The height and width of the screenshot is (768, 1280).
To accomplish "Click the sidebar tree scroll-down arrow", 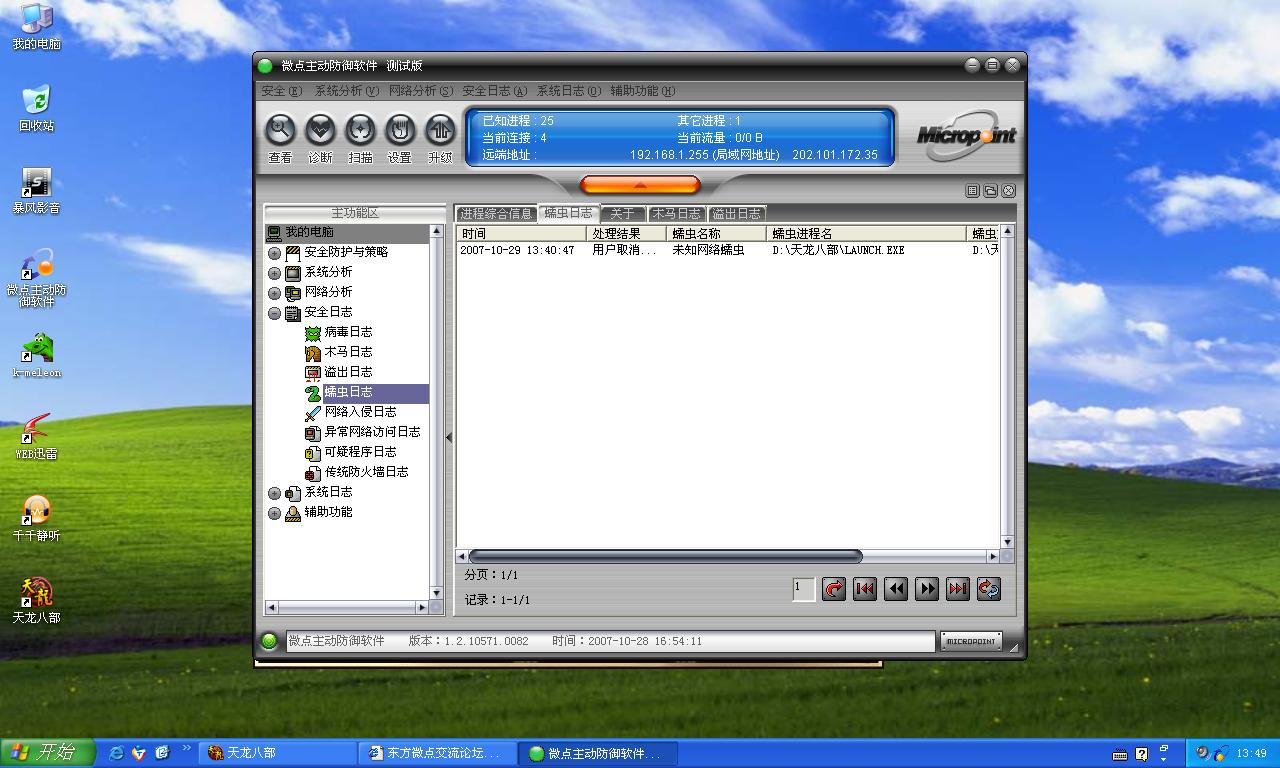I will 436,593.
